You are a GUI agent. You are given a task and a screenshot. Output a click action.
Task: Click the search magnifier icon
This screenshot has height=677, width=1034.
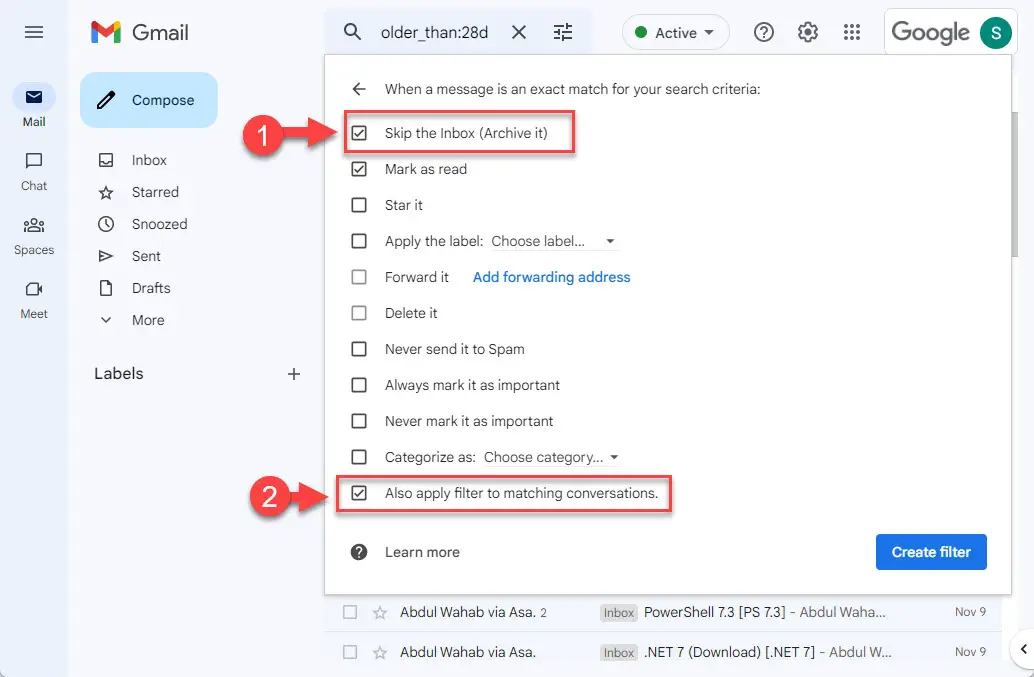[353, 32]
